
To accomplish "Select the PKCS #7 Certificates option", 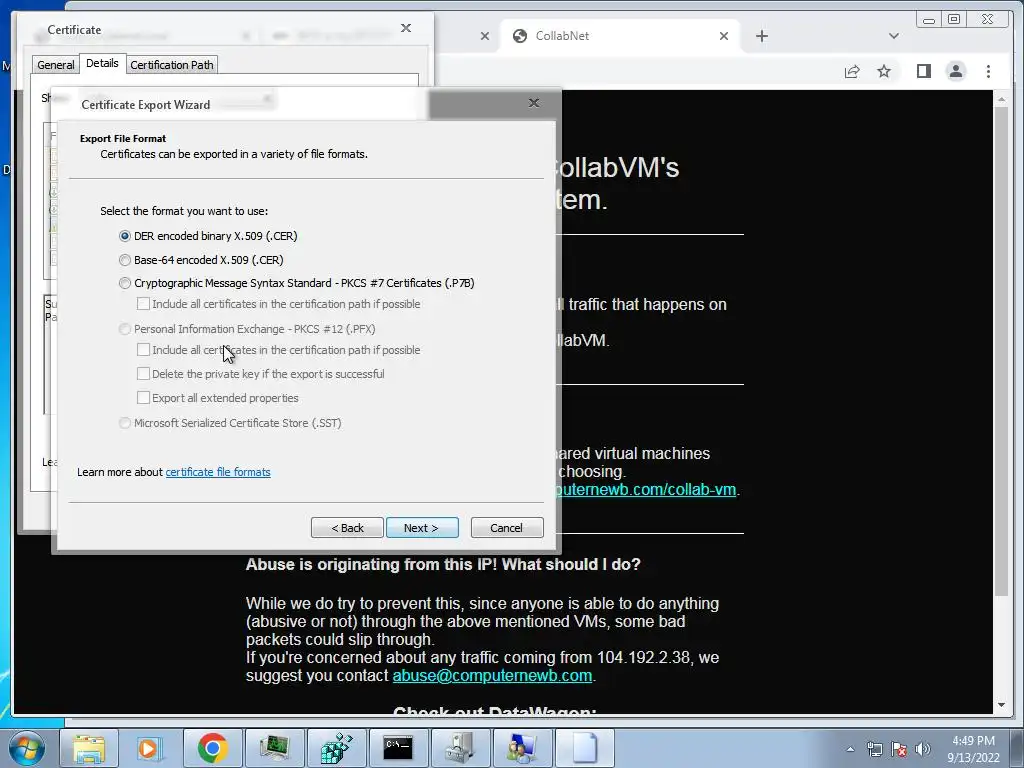I will click(x=296, y=283).
